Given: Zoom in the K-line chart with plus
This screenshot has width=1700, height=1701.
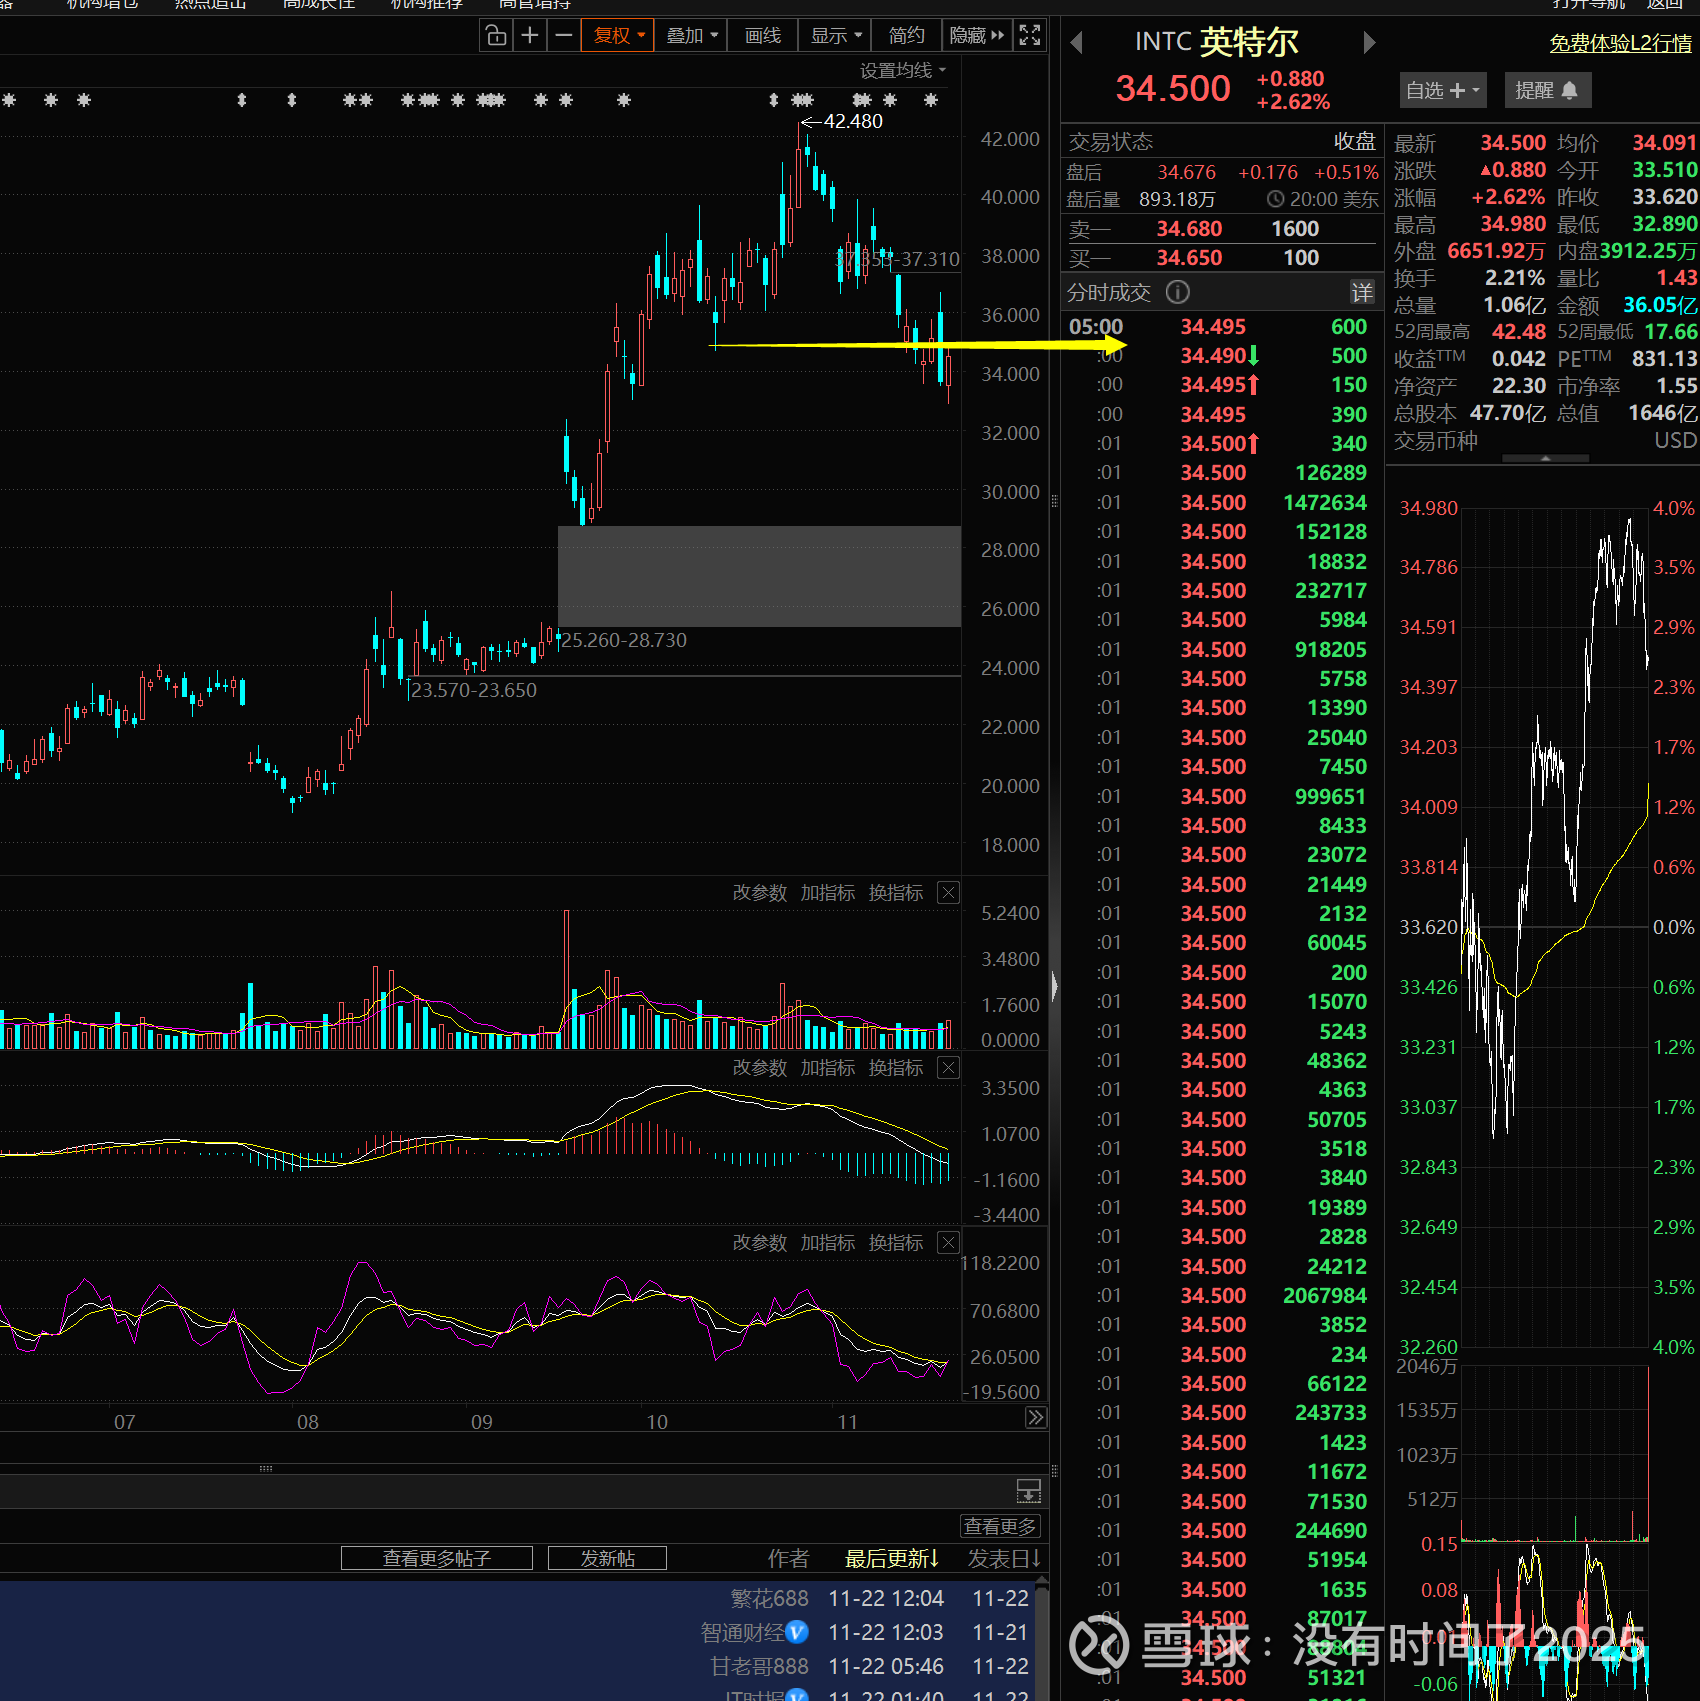Looking at the screenshot, I should [530, 36].
